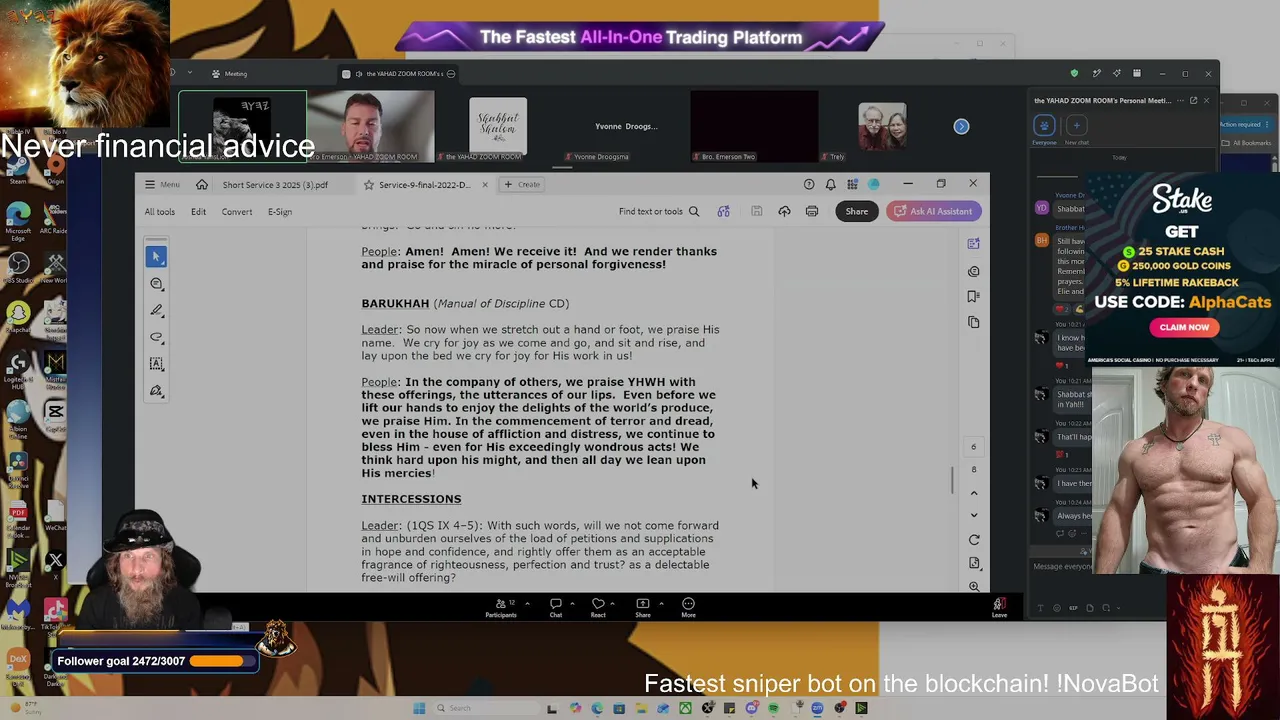1280x720 pixels.
Task: Select the arrow Select tool
Action: pos(156,257)
